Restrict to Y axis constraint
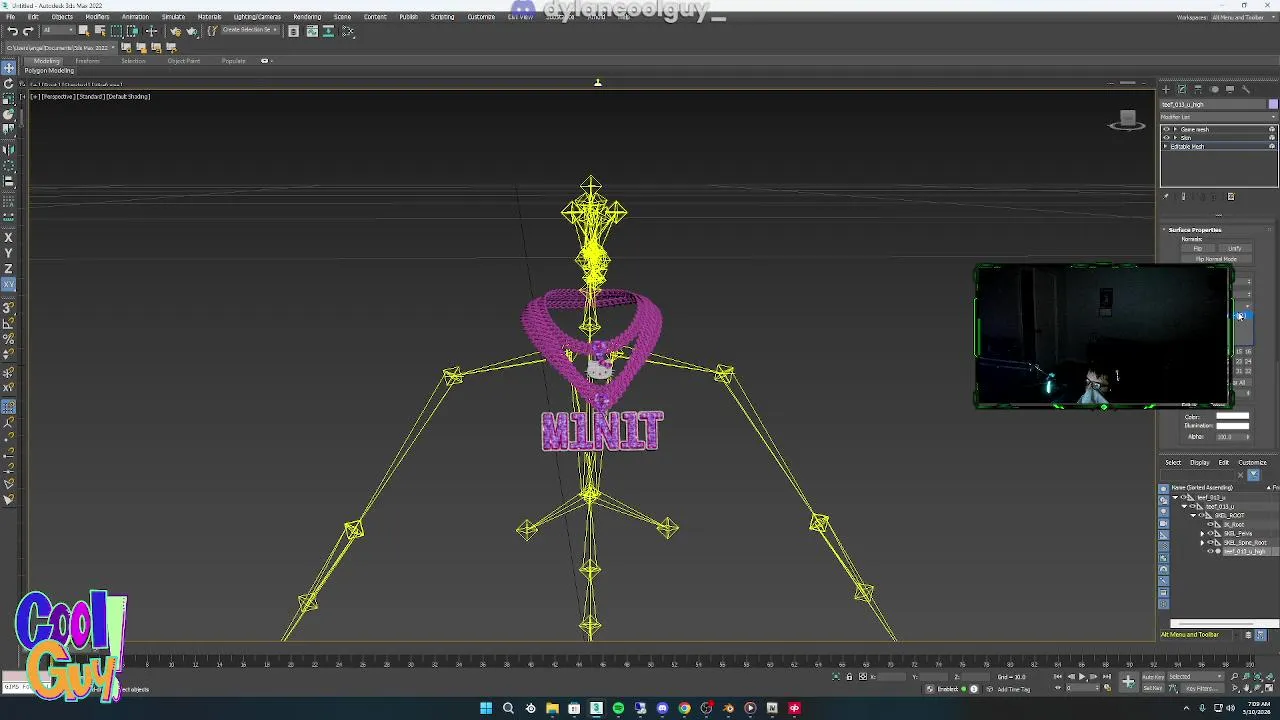The image size is (1280, 720). pyautogui.click(x=8, y=253)
